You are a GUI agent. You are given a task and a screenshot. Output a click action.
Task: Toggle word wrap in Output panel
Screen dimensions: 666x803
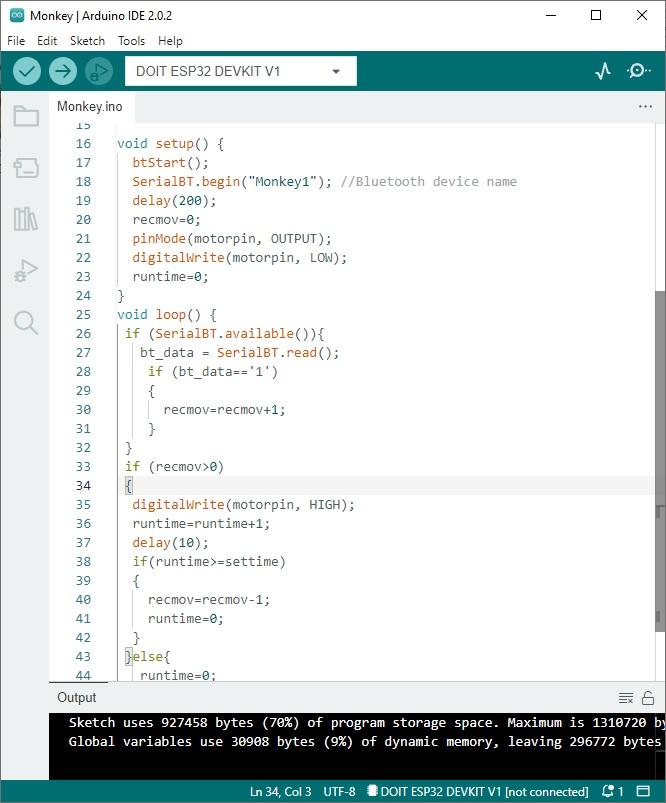[626, 698]
